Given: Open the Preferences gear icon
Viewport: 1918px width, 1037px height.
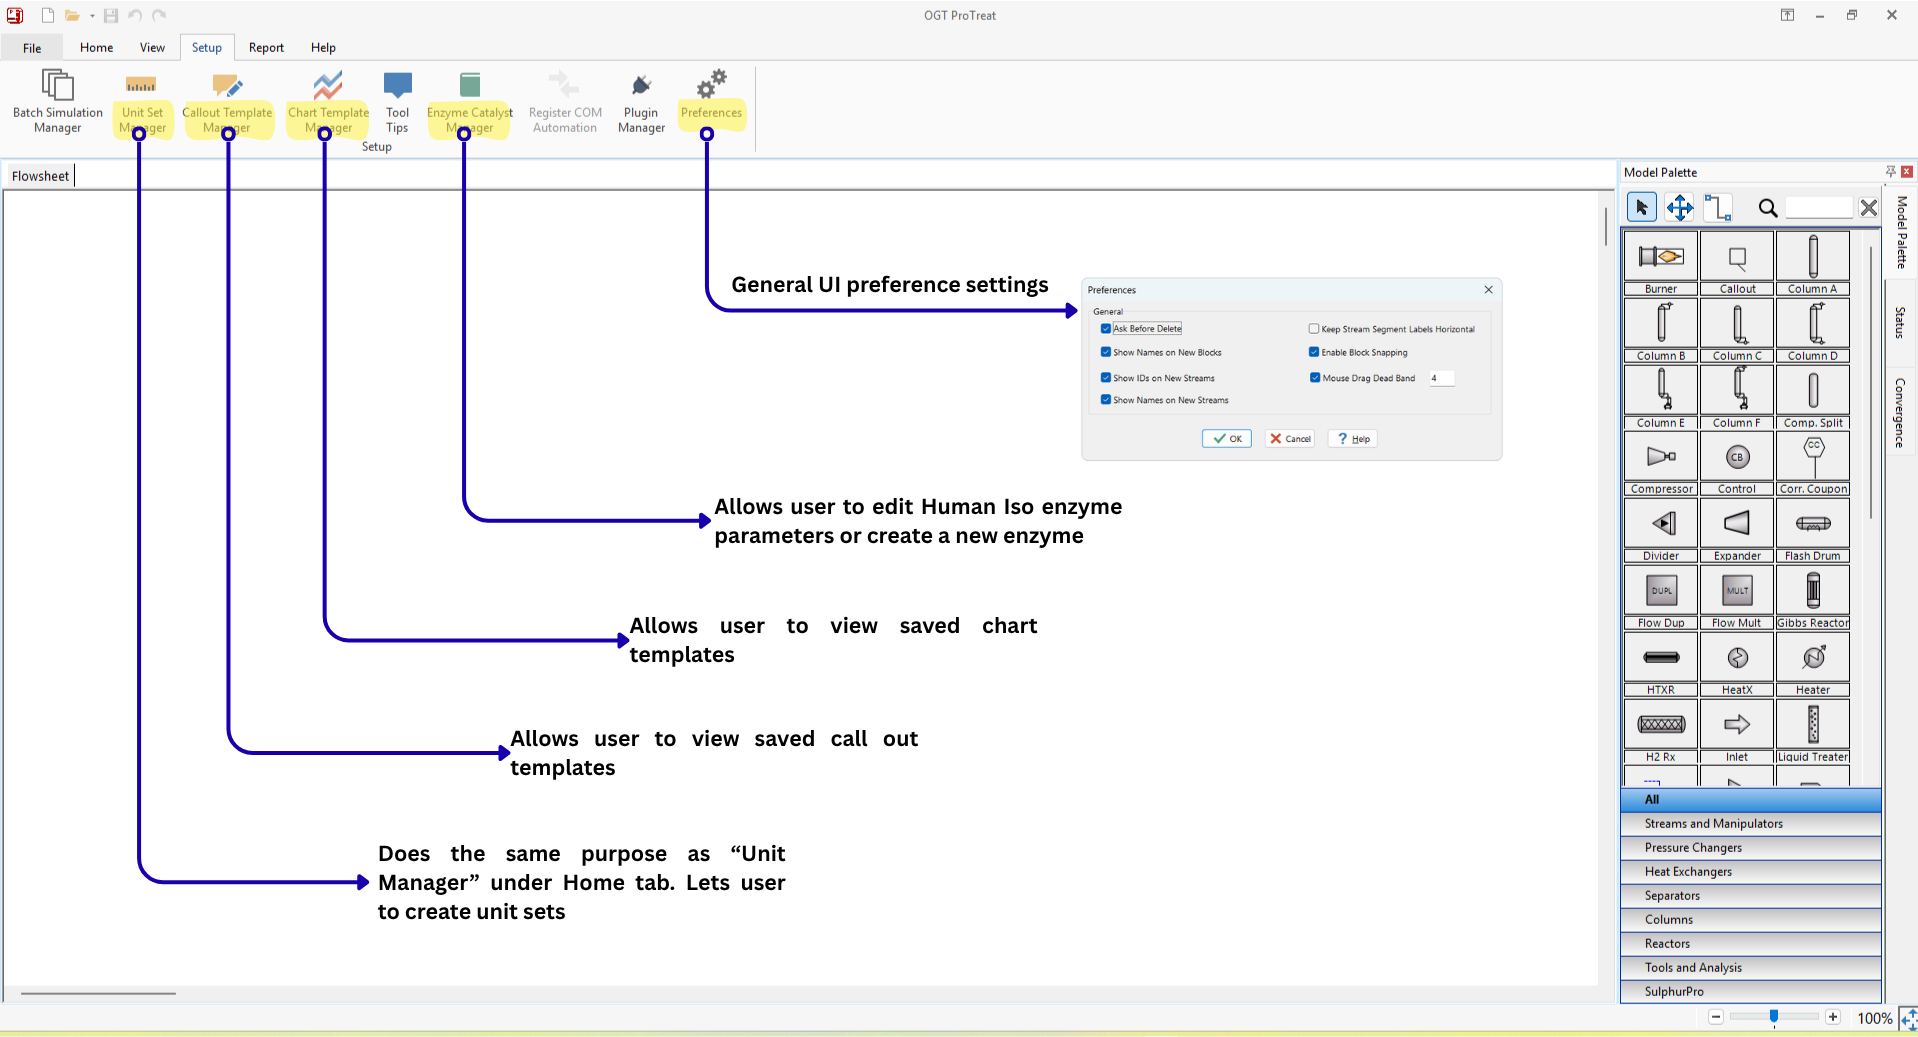Looking at the screenshot, I should [x=712, y=84].
